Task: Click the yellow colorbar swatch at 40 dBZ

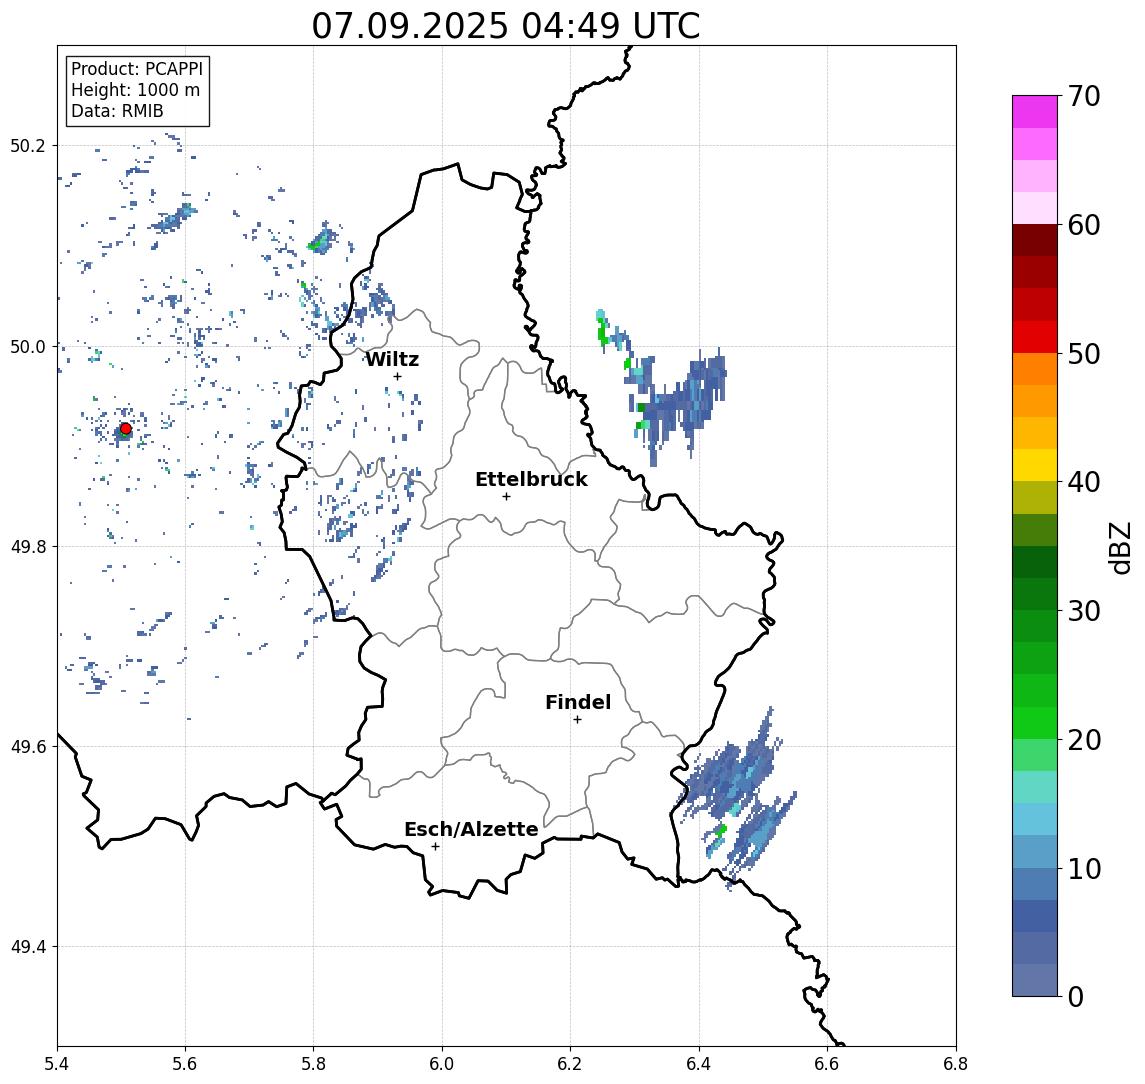Action: pos(1035,465)
